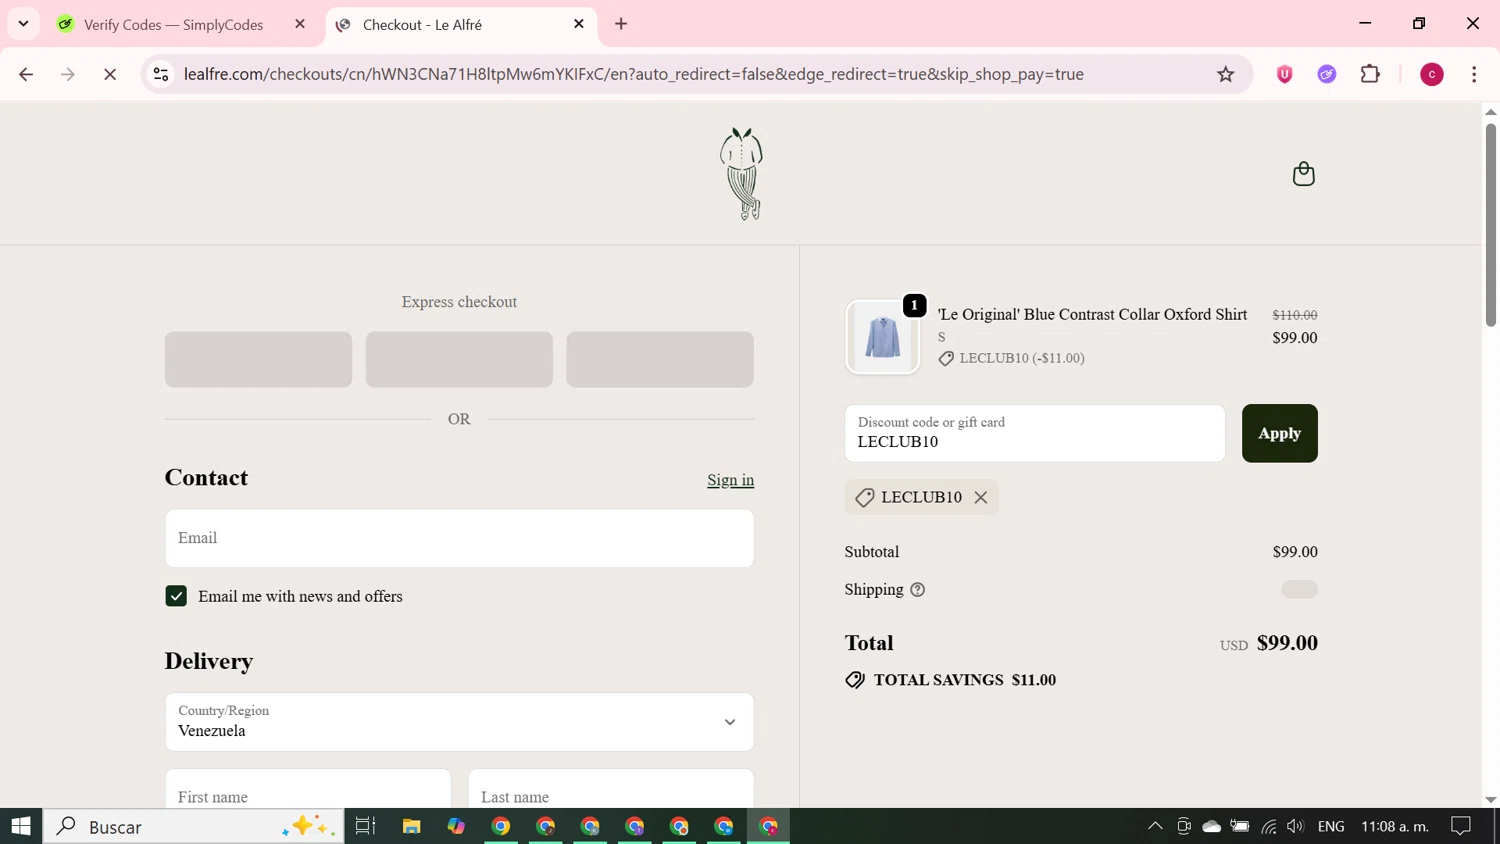1500x844 pixels.
Task: Open the shield extension icon
Action: click(x=1285, y=74)
